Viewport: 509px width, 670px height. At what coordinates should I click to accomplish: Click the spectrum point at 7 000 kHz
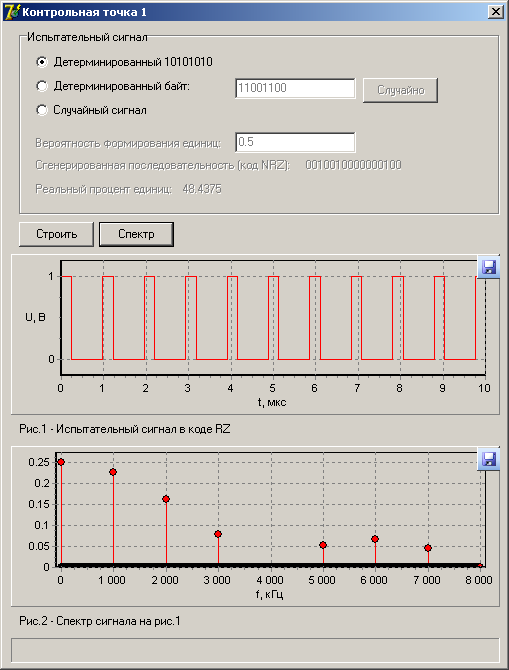[x=428, y=548]
